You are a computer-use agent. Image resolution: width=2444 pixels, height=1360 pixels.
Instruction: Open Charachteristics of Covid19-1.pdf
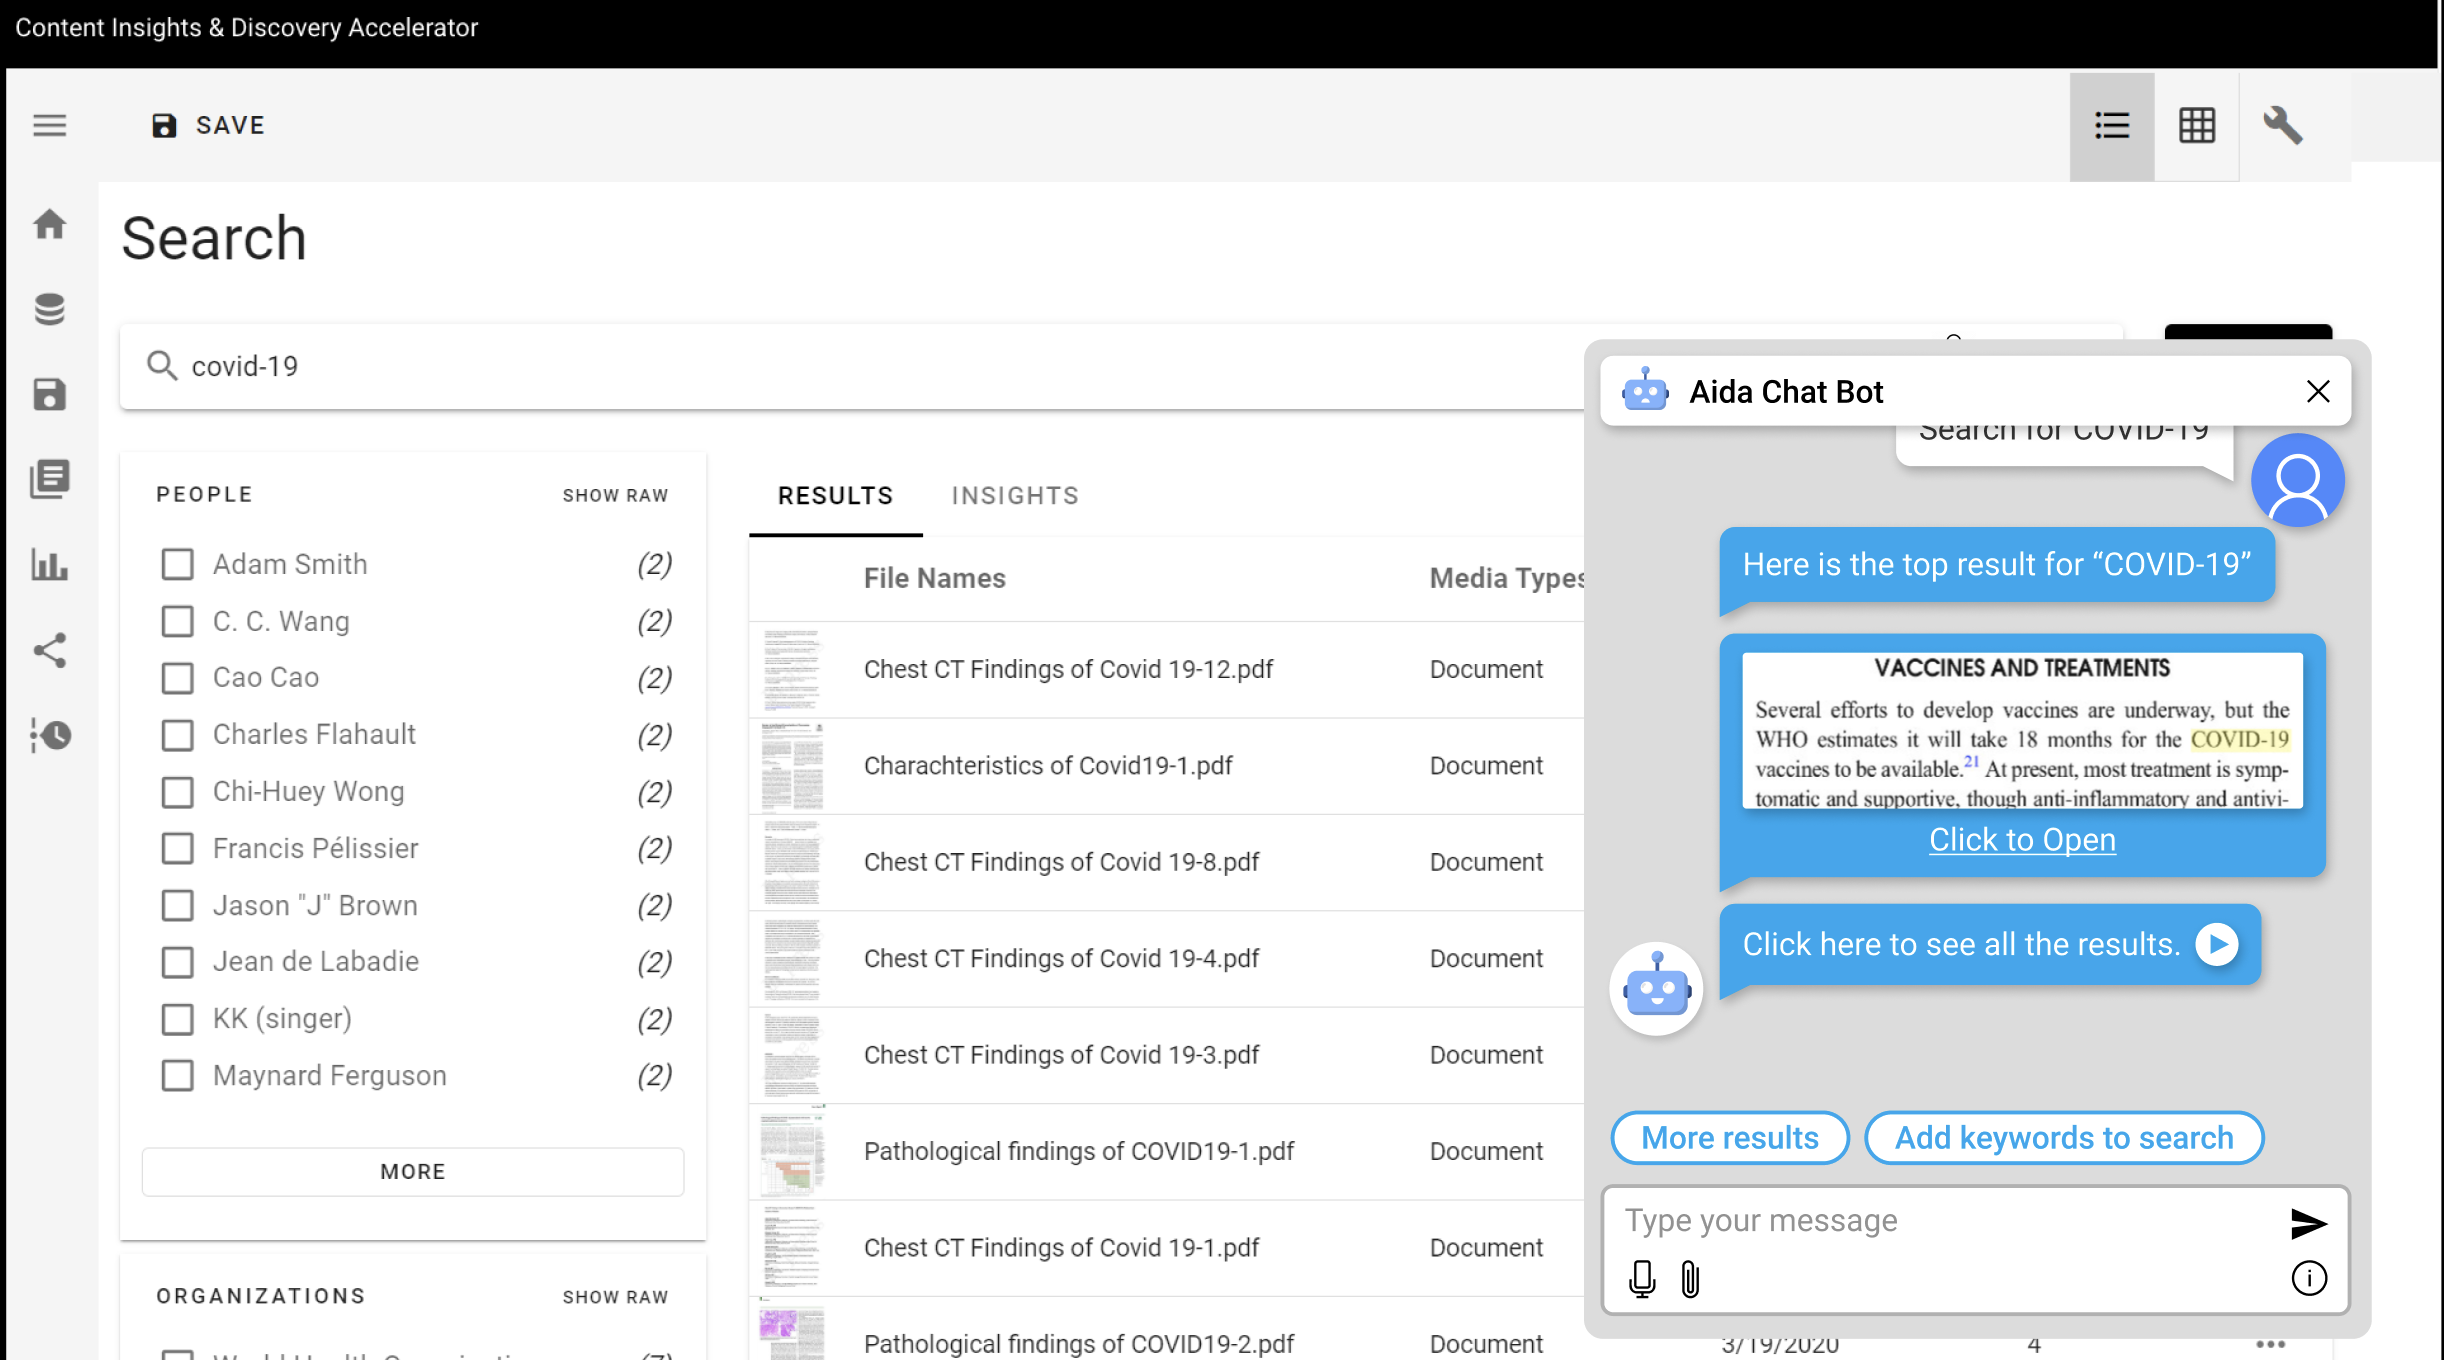coord(1048,766)
